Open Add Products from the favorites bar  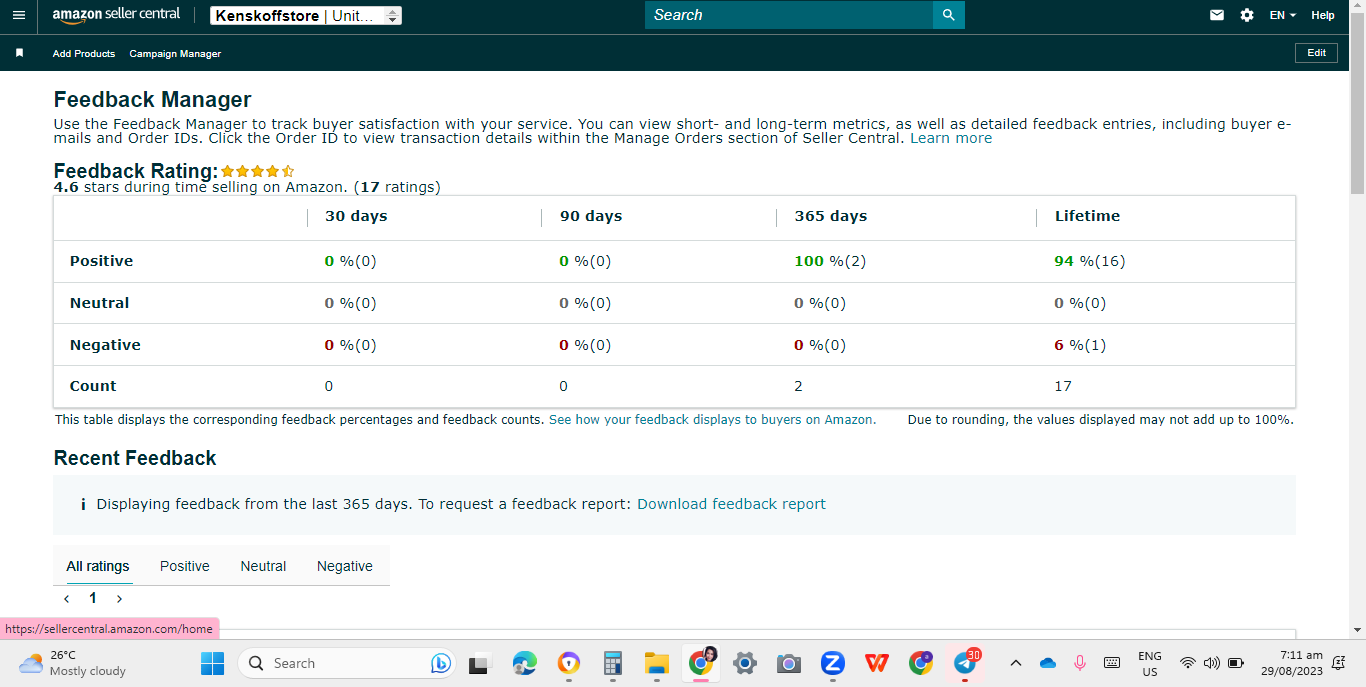[x=84, y=54]
